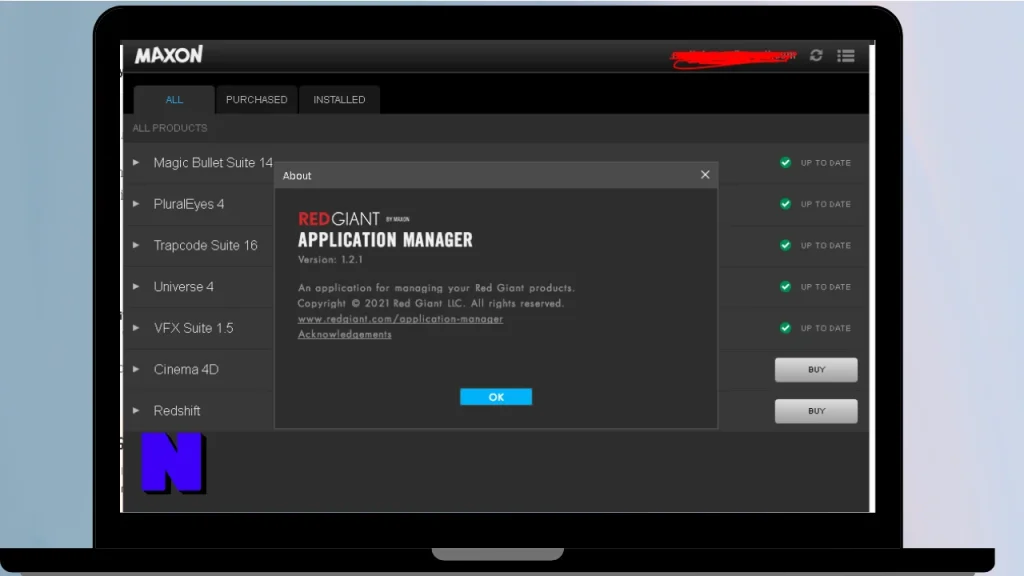This screenshot has height=576, width=1024.
Task: Select Cinema 4D product name
Action: click(186, 370)
